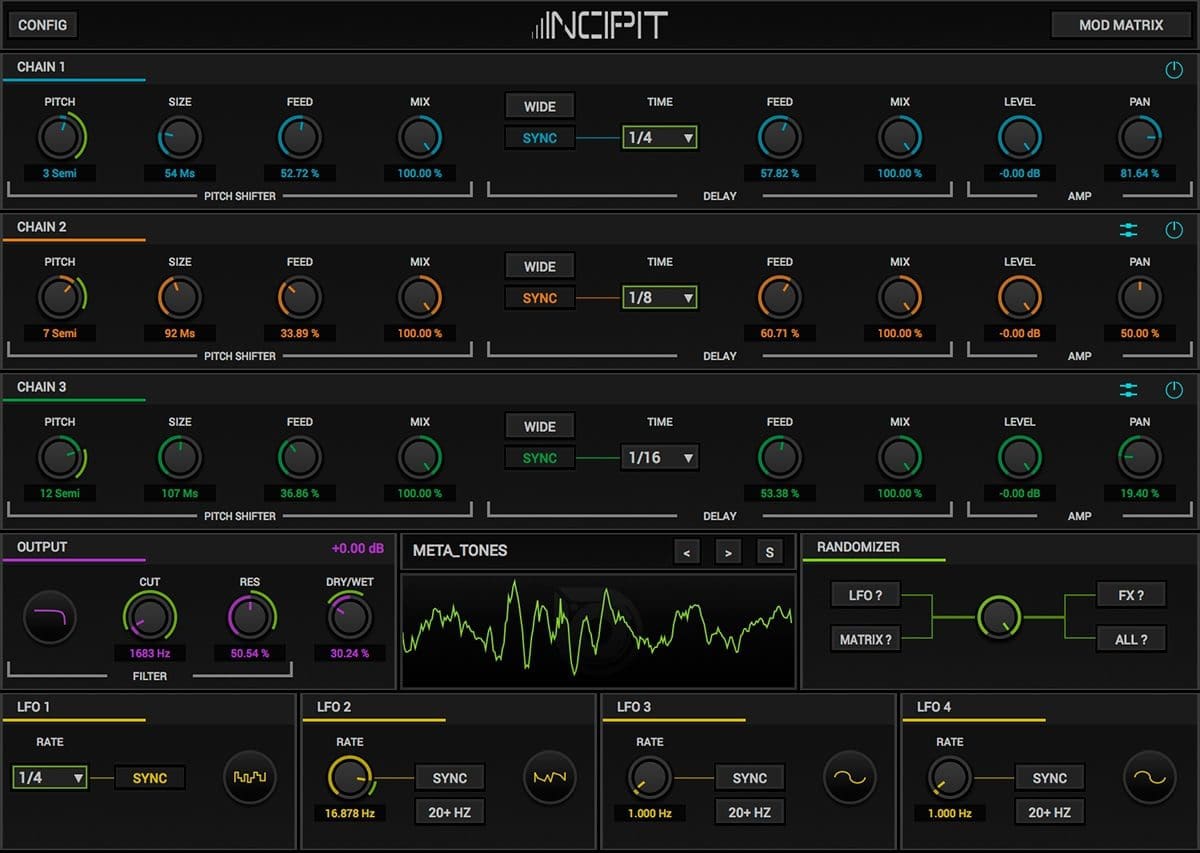Viewport: 1200px width, 853px height.
Task: Click LFO 2 Rate knob
Action: 350,777
